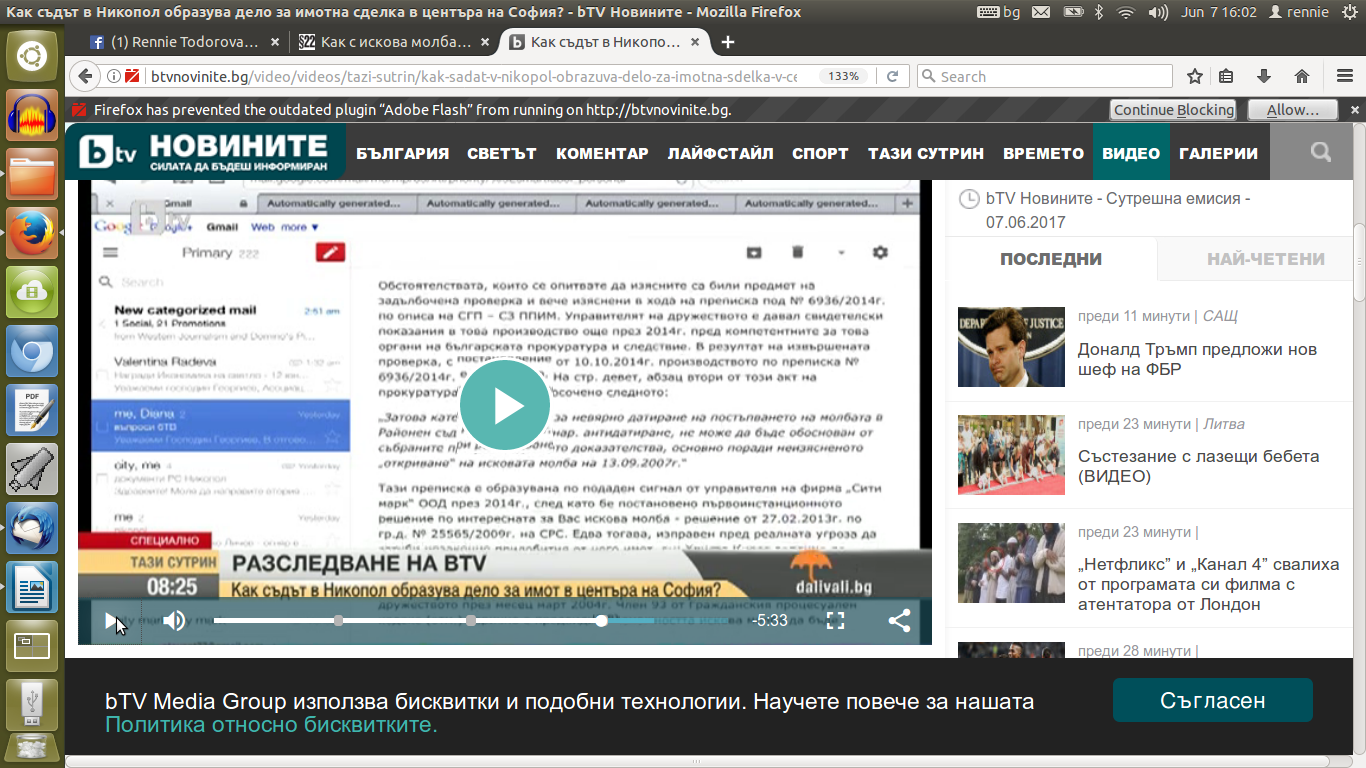1366x768 pixels.
Task: Click the large center play button
Action: click(x=504, y=405)
